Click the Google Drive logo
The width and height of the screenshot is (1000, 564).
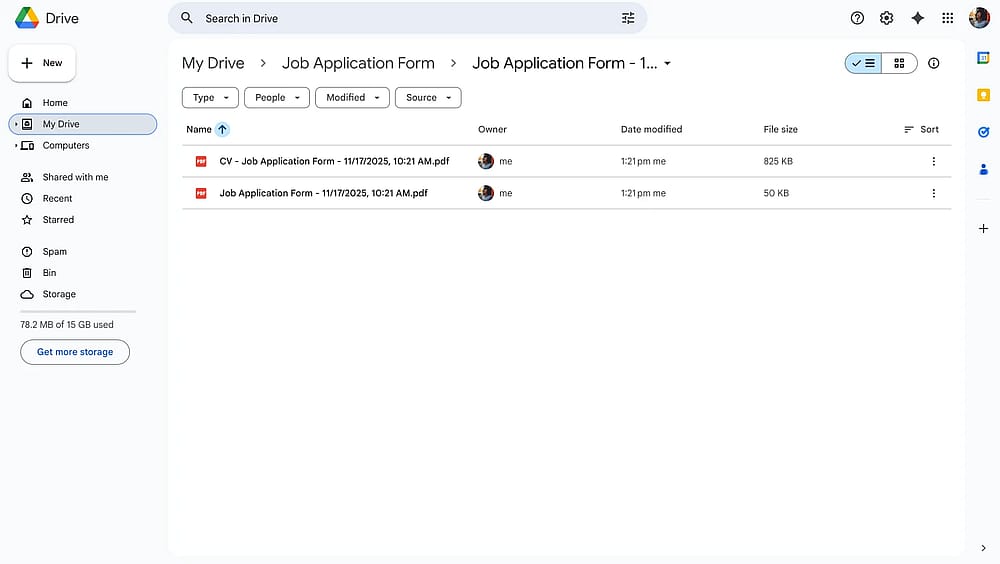click(27, 18)
